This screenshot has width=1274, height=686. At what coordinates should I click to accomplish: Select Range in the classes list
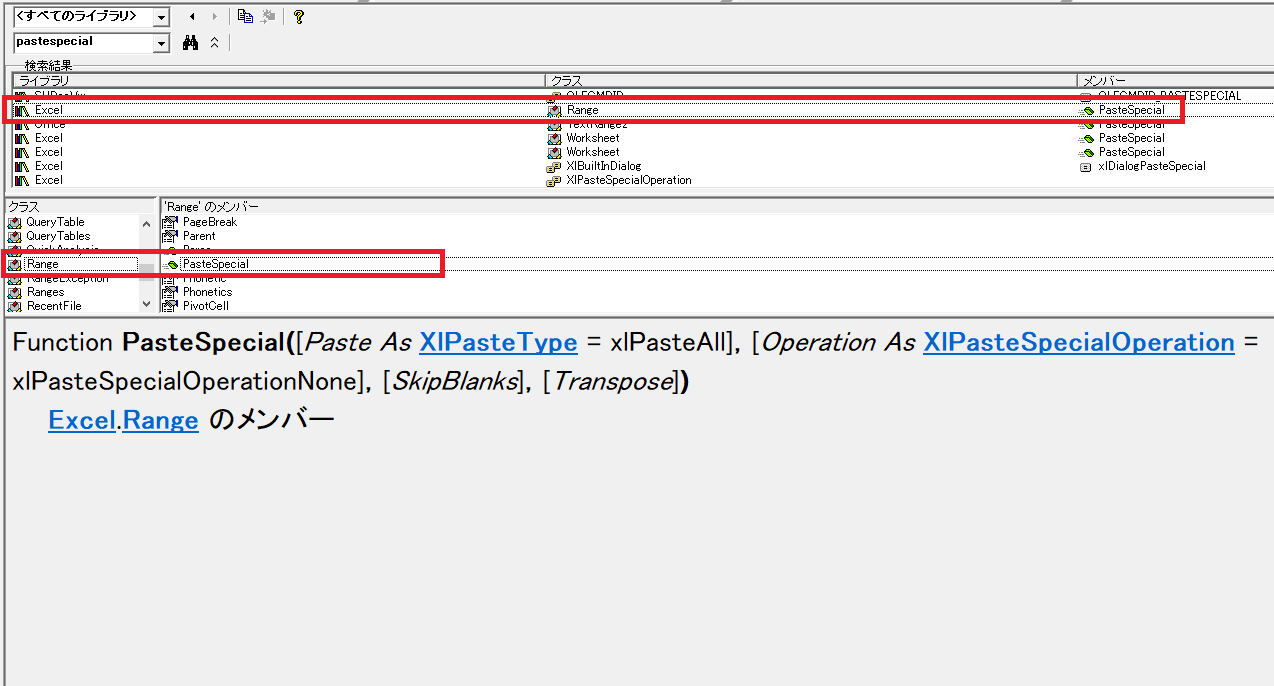coord(42,264)
